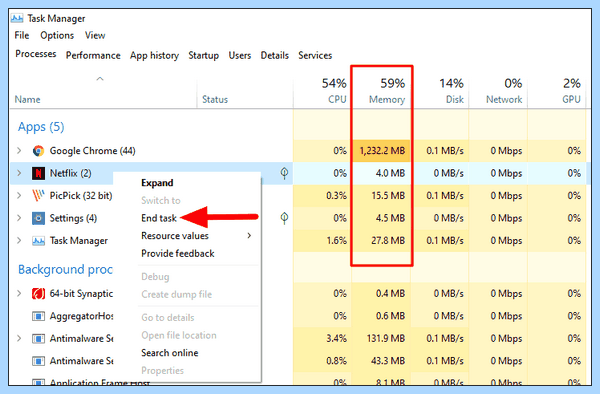Expand the Google Chrome (44) process group

(19, 151)
